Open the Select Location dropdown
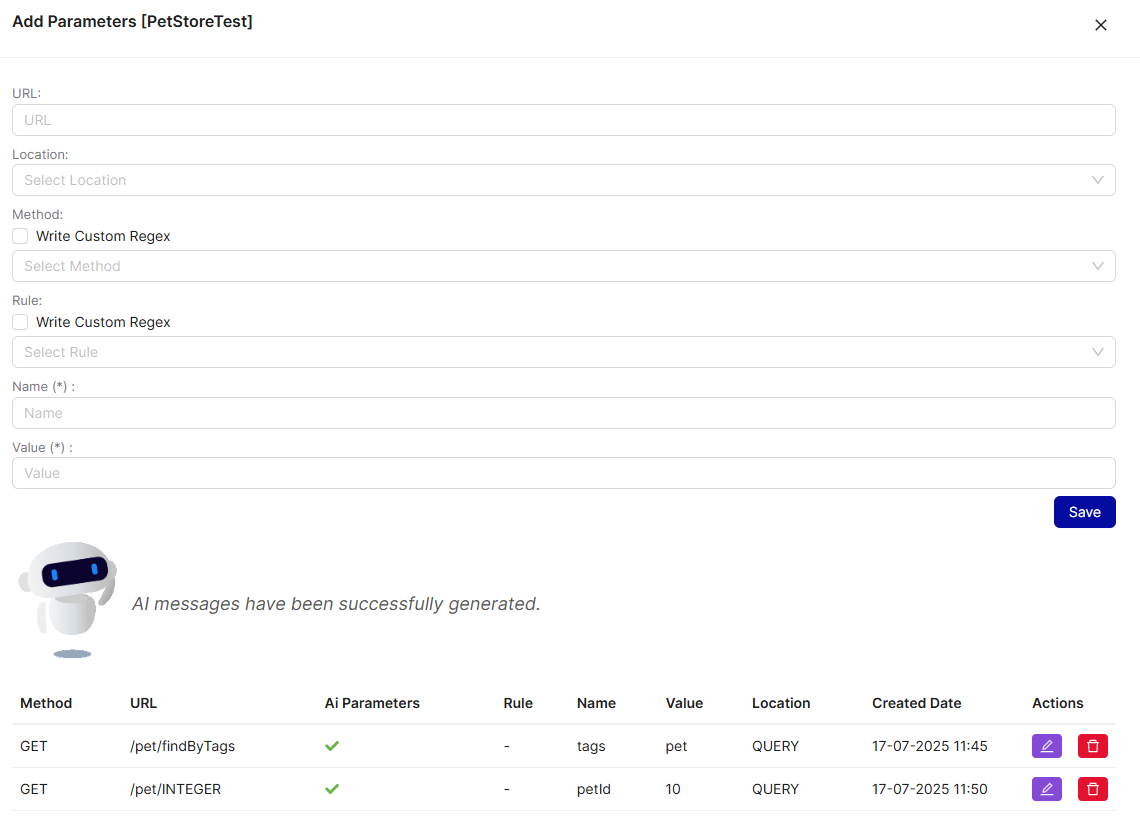1140x828 pixels. click(x=563, y=180)
